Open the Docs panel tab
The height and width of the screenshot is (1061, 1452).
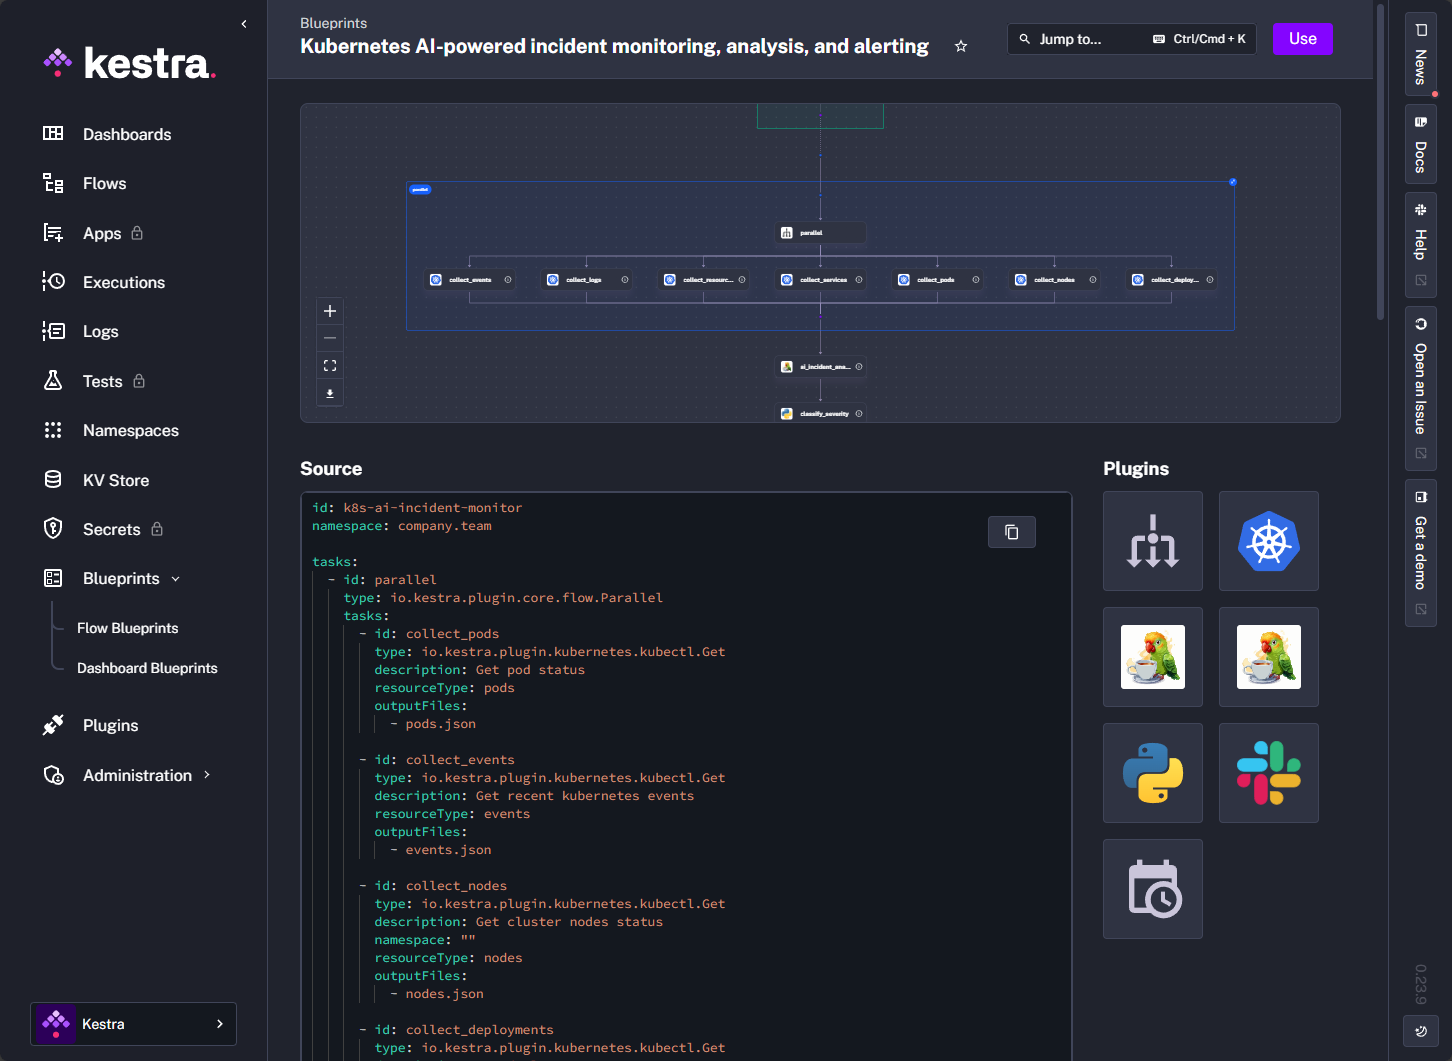[x=1421, y=144]
